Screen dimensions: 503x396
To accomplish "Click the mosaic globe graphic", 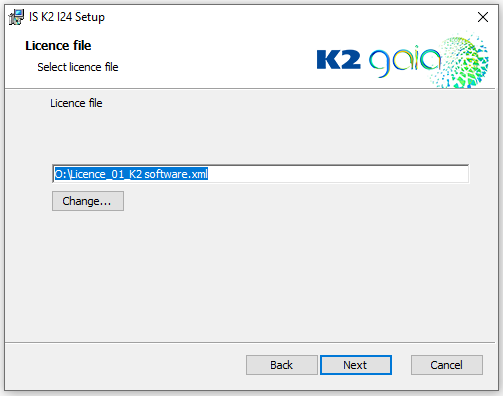I will point(461,61).
